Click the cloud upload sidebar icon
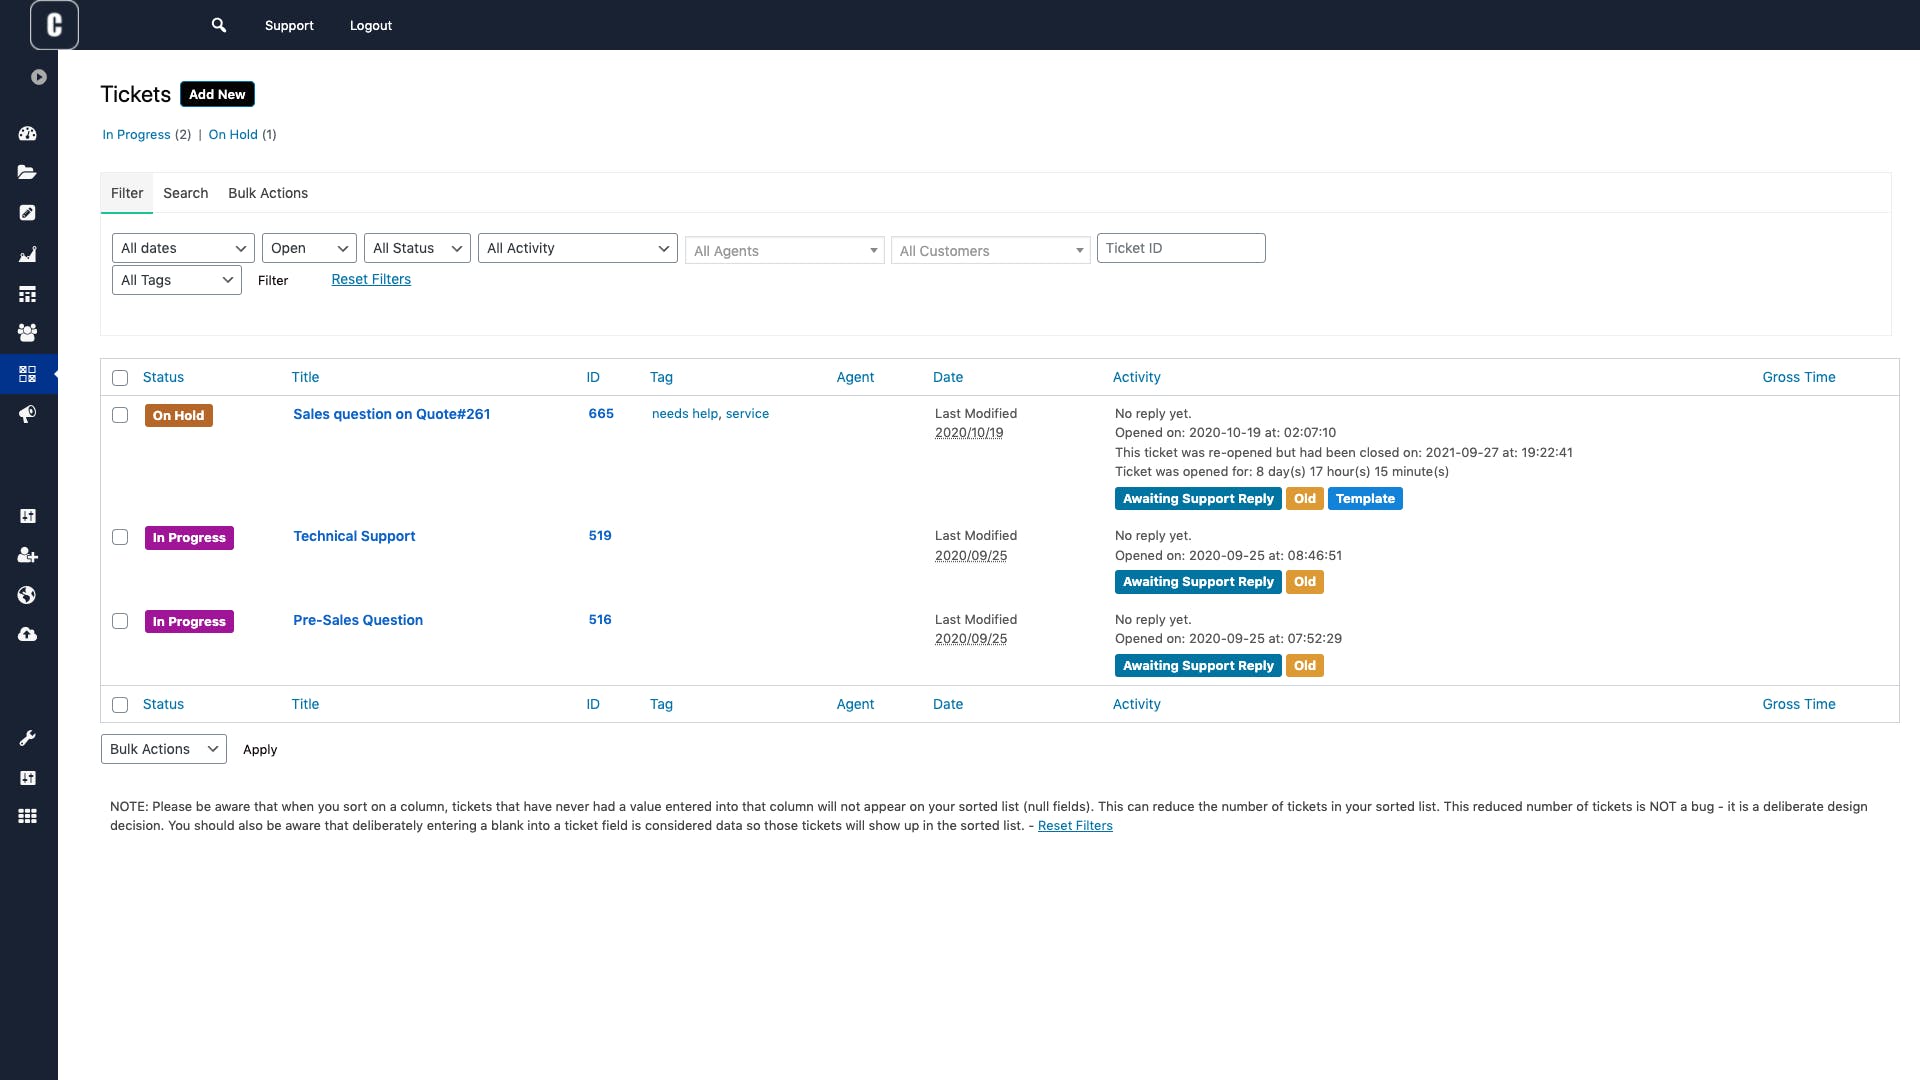 (x=28, y=634)
